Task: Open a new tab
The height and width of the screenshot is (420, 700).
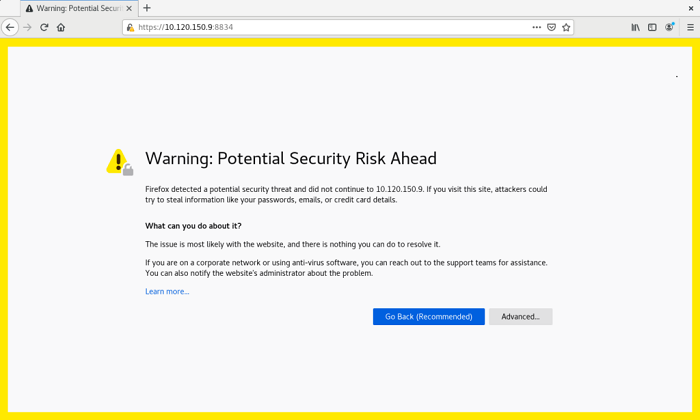Action: tap(147, 8)
